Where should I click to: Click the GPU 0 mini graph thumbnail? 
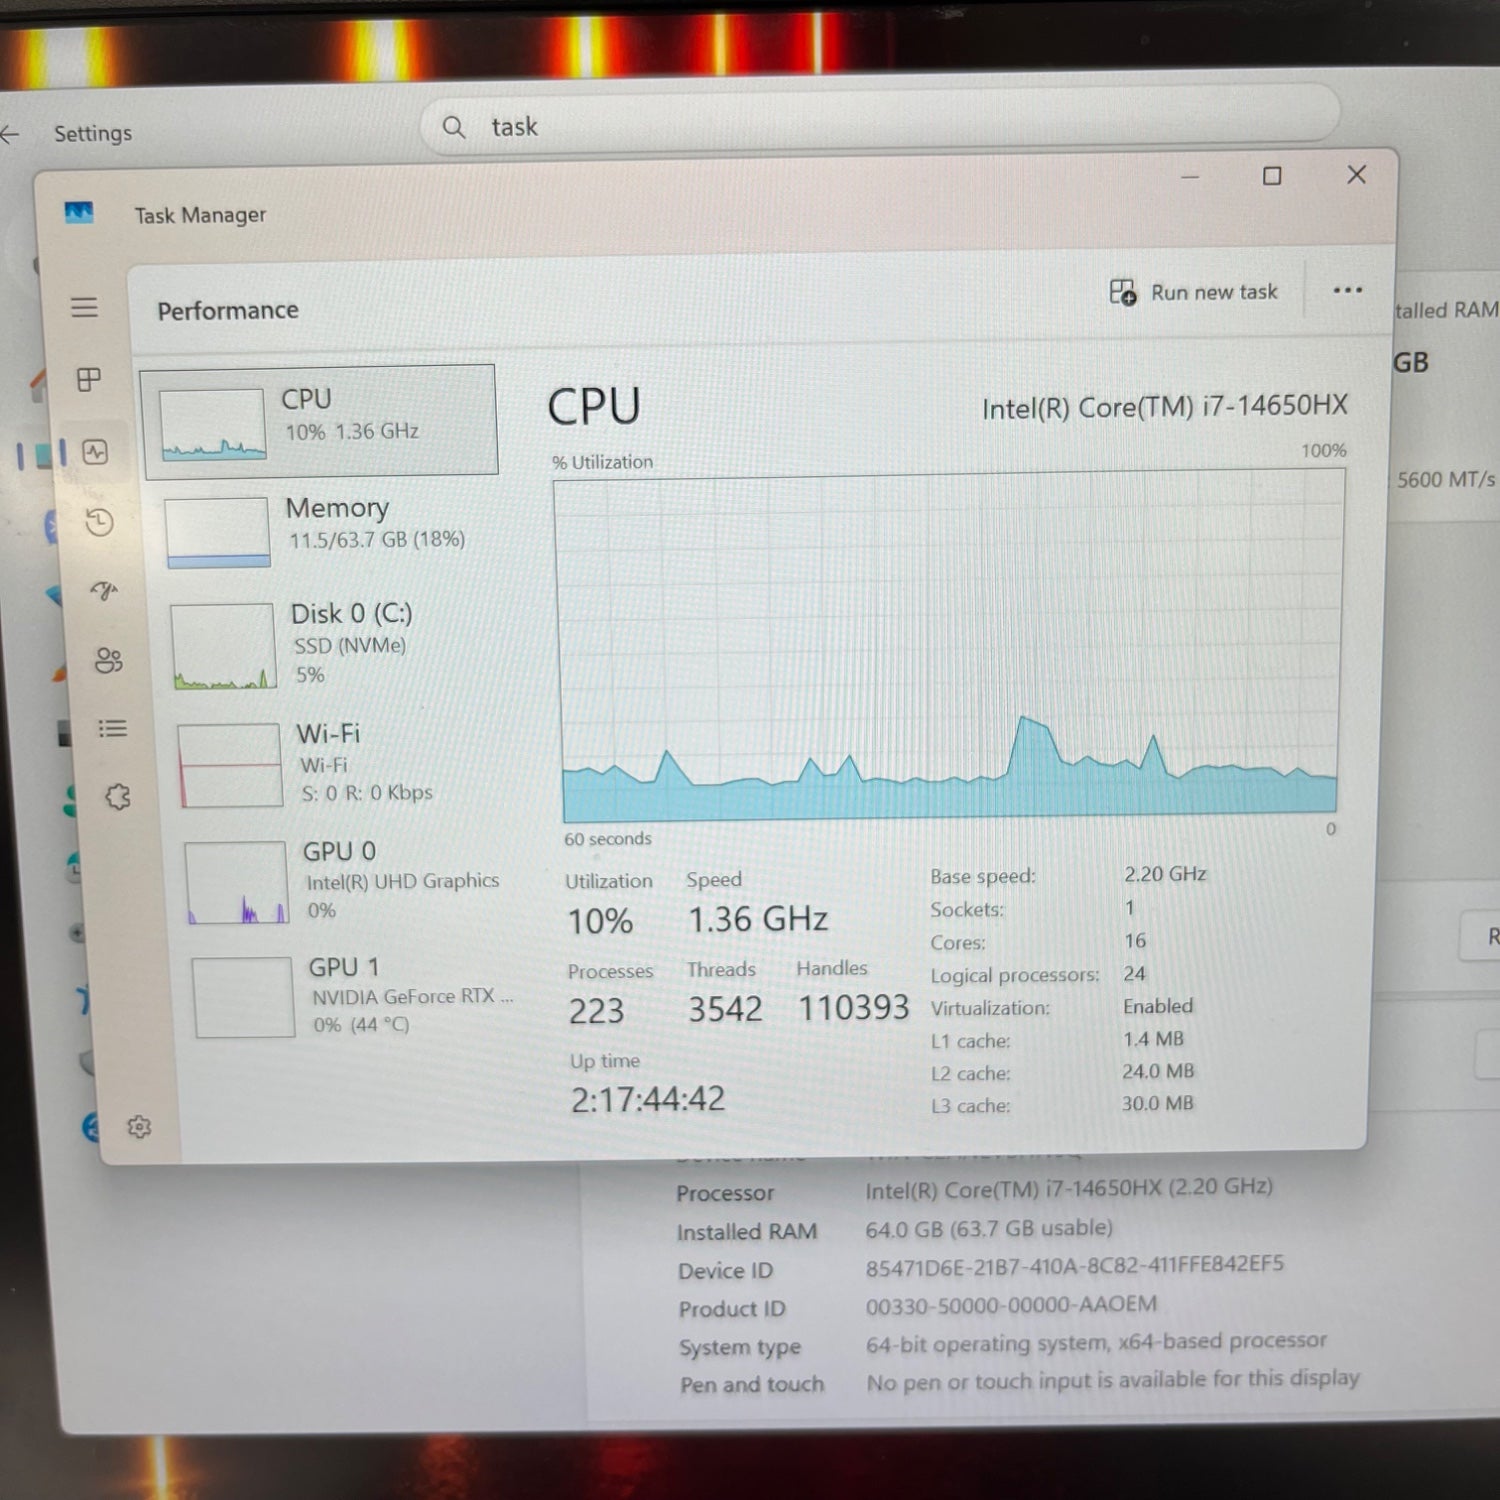point(237,882)
